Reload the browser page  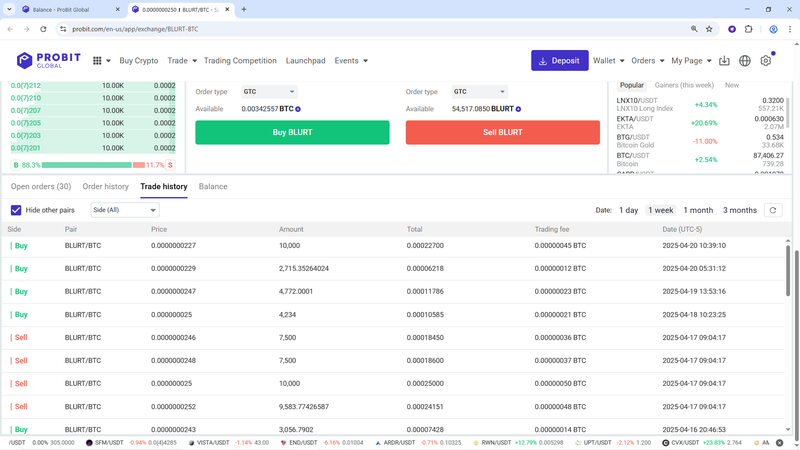(43, 29)
